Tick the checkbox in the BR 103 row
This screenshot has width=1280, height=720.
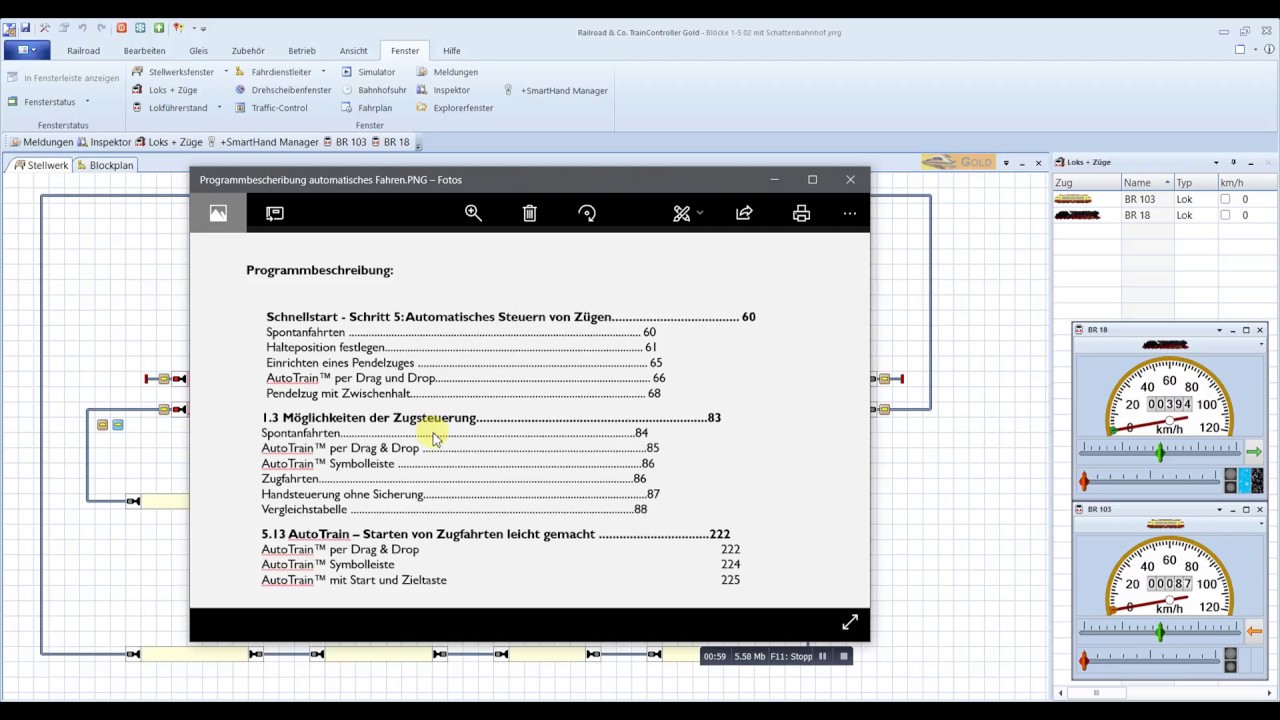point(1225,199)
